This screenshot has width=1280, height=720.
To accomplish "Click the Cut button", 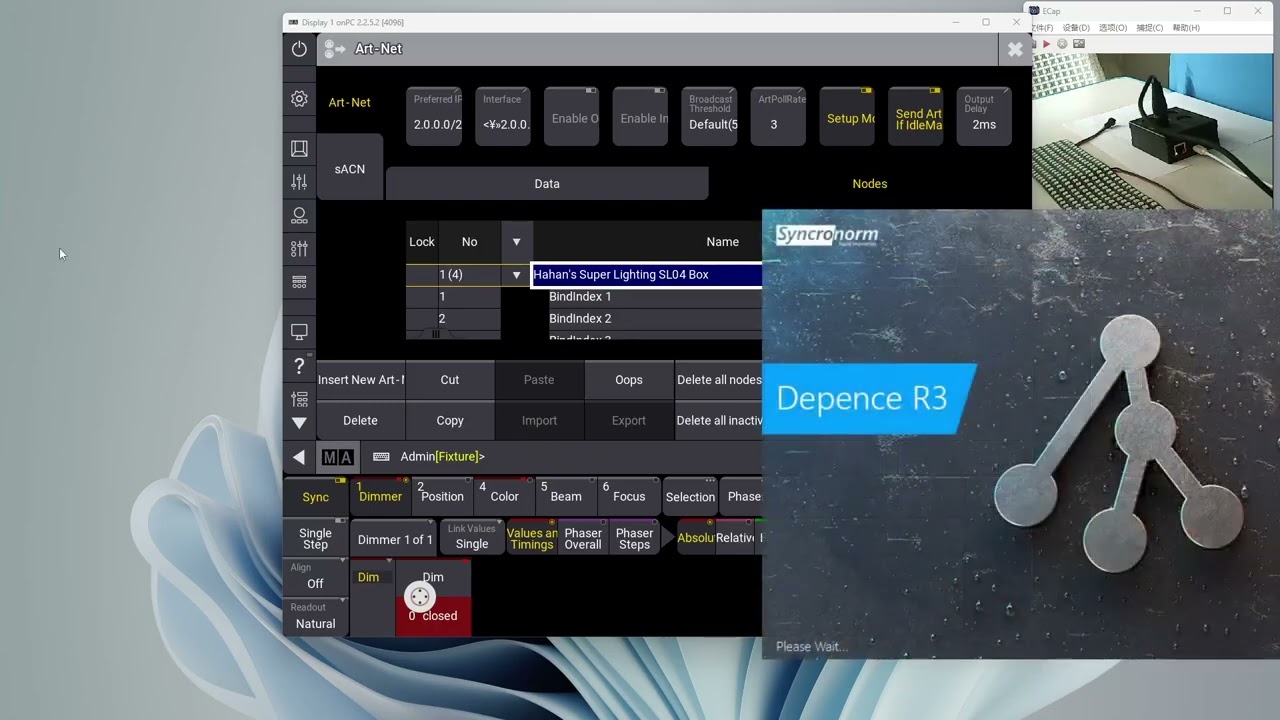I will [450, 380].
